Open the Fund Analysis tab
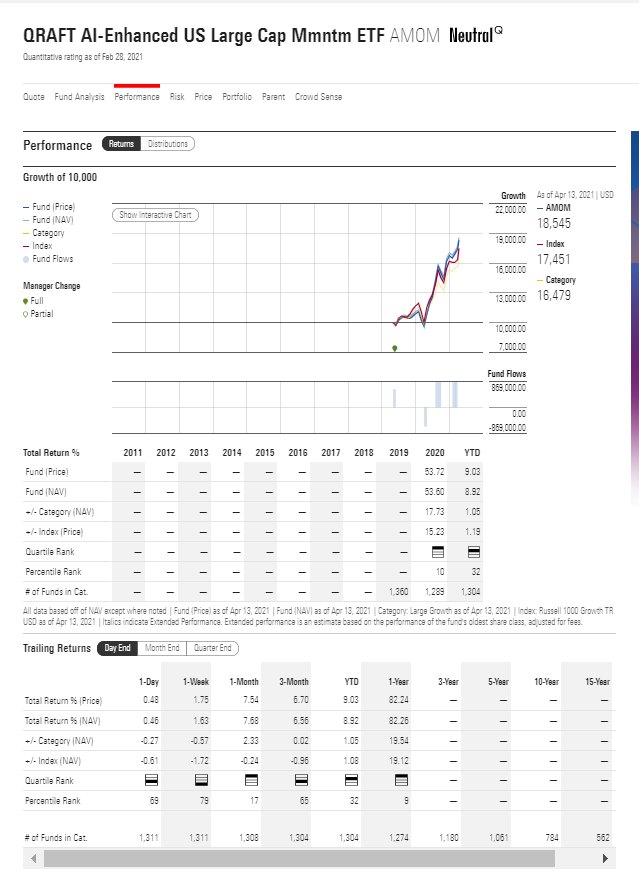 pyautogui.click(x=79, y=97)
